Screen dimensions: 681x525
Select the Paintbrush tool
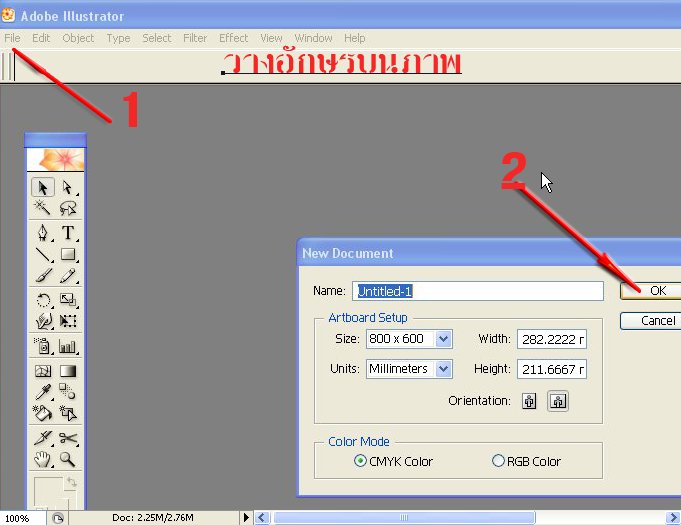click(x=43, y=275)
